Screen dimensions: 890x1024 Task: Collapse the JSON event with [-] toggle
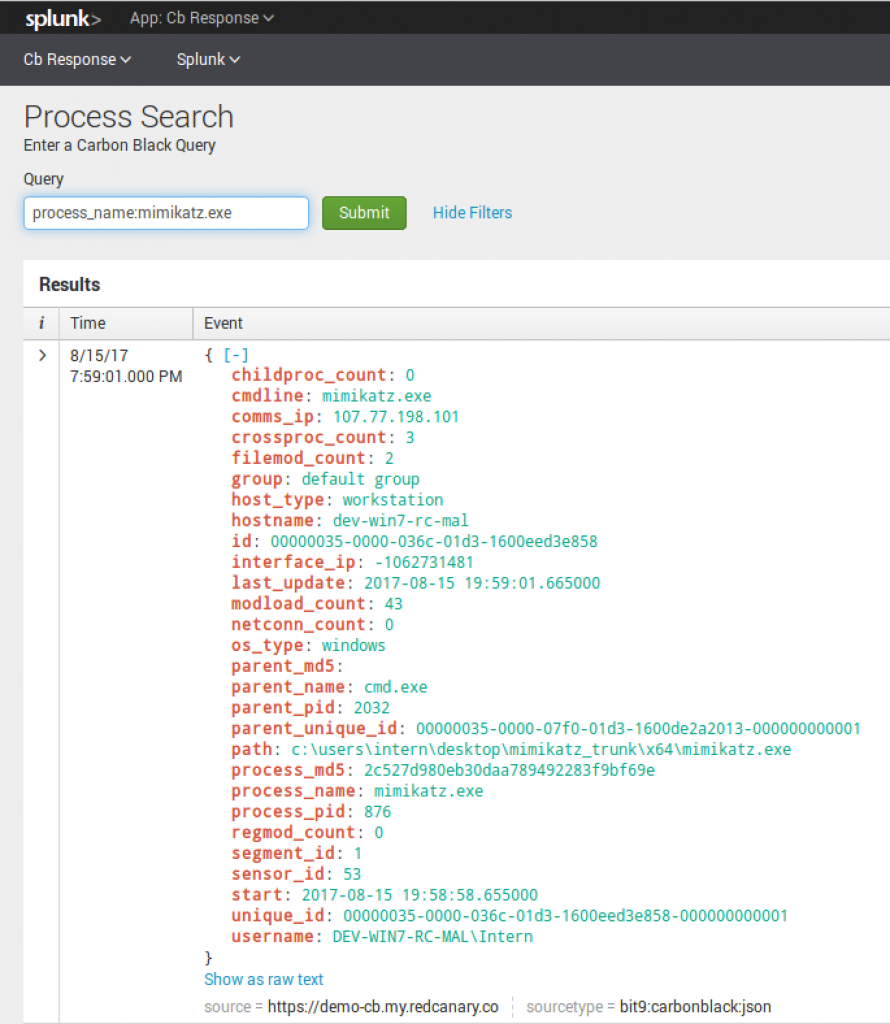[236, 355]
